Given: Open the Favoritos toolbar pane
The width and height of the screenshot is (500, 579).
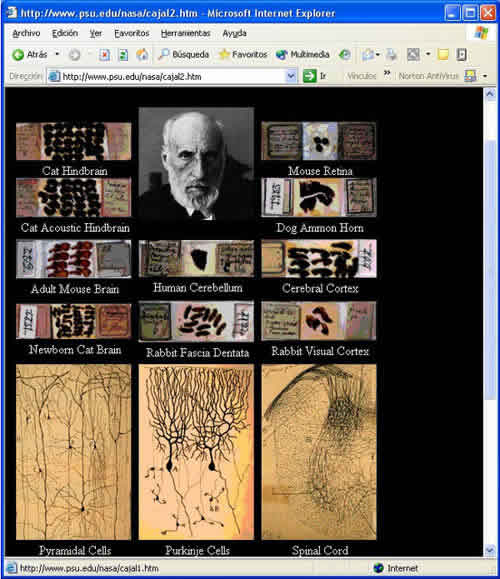Looking at the screenshot, I should click(243, 55).
